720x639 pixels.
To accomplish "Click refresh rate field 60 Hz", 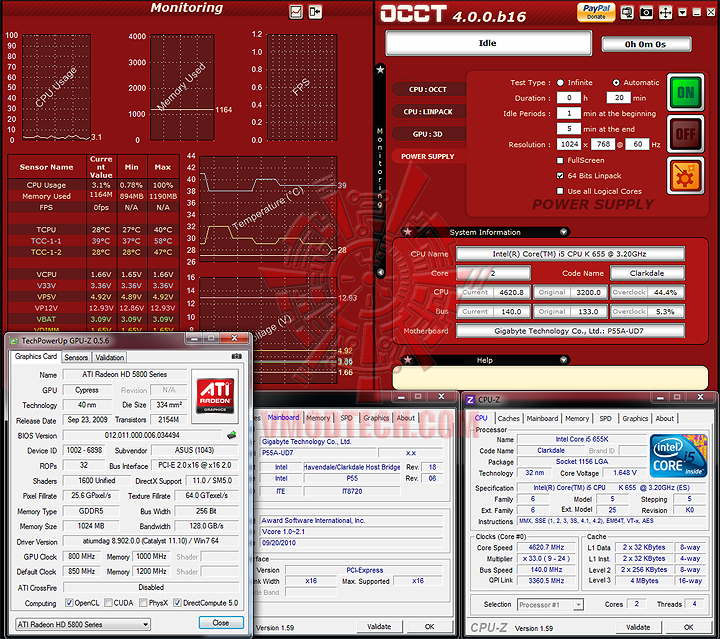I will 637,144.
